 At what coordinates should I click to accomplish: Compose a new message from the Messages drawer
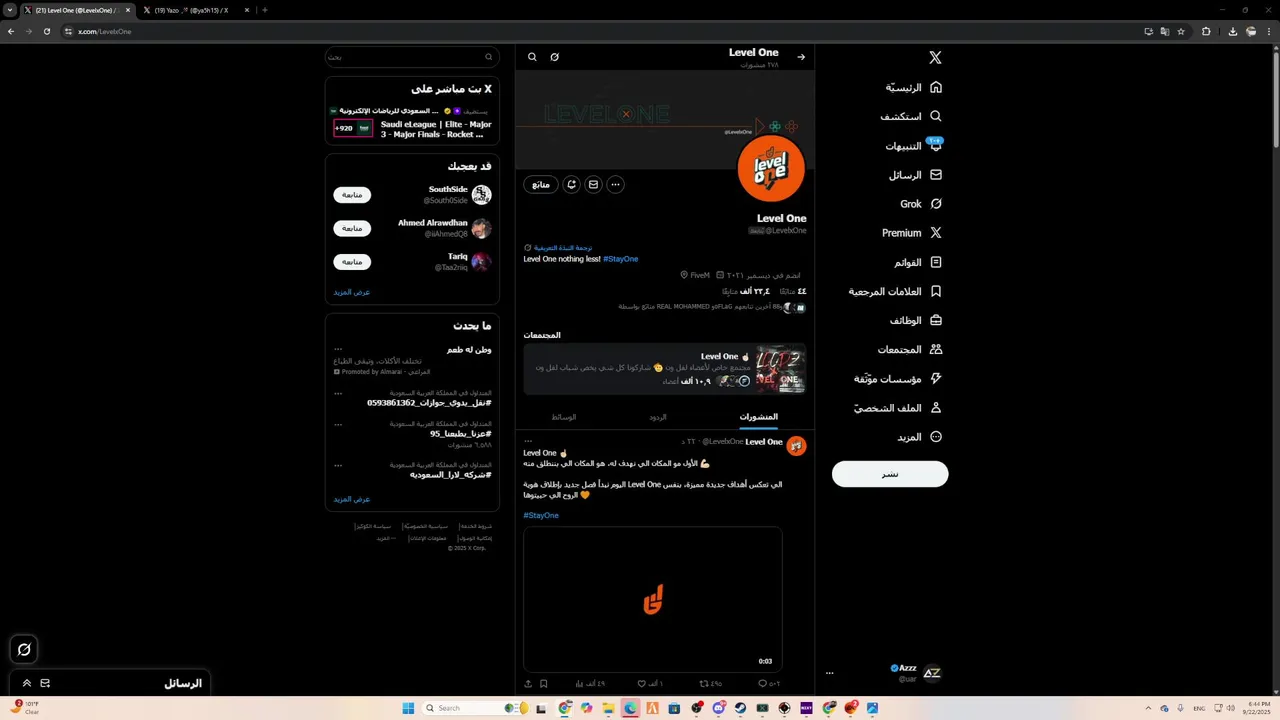(45, 684)
